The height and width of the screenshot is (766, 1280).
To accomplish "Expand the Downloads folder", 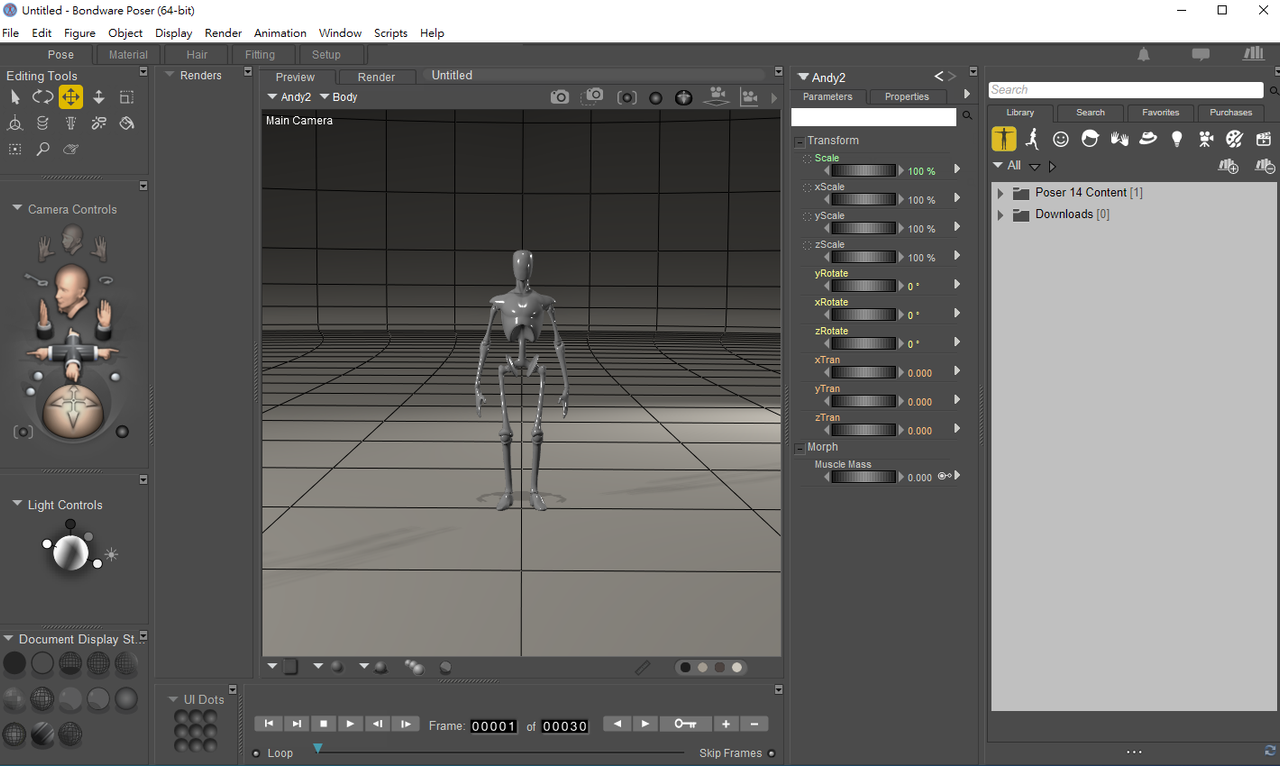I will [x=1001, y=215].
